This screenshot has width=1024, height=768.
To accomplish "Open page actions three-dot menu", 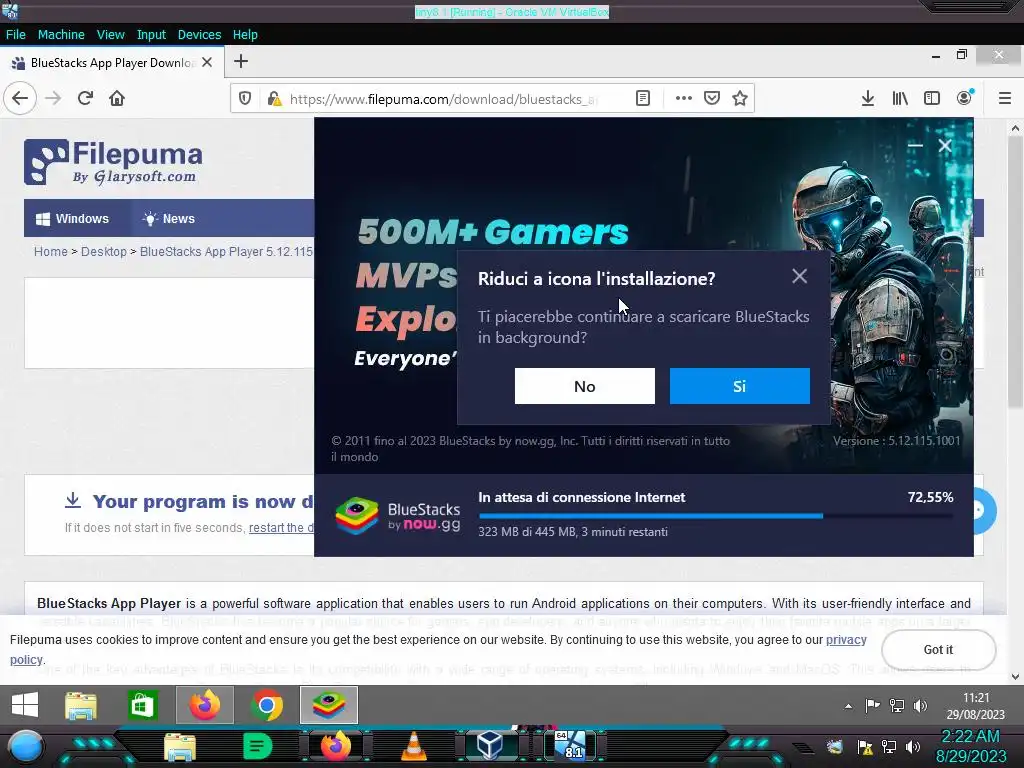I will 684,99.
